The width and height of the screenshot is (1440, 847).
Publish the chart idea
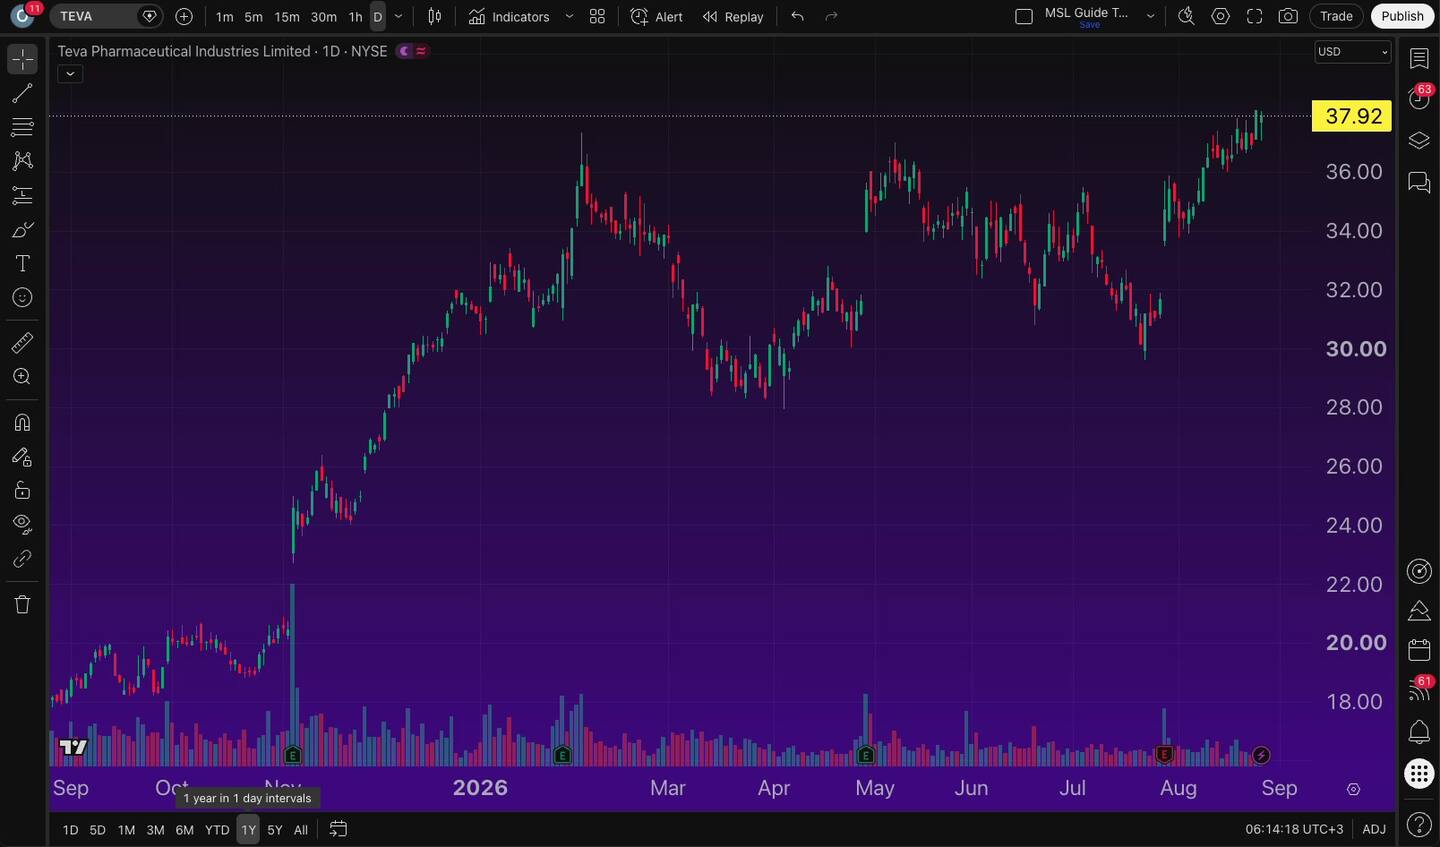[1402, 16]
